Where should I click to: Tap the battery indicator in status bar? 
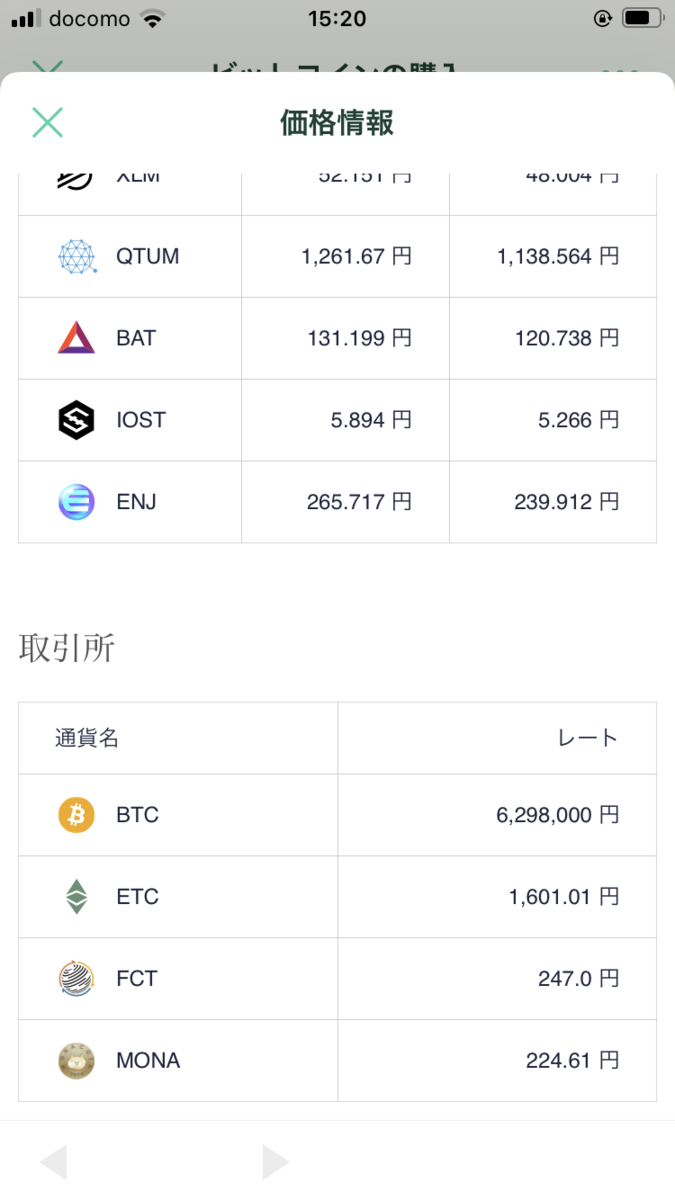coord(642,18)
